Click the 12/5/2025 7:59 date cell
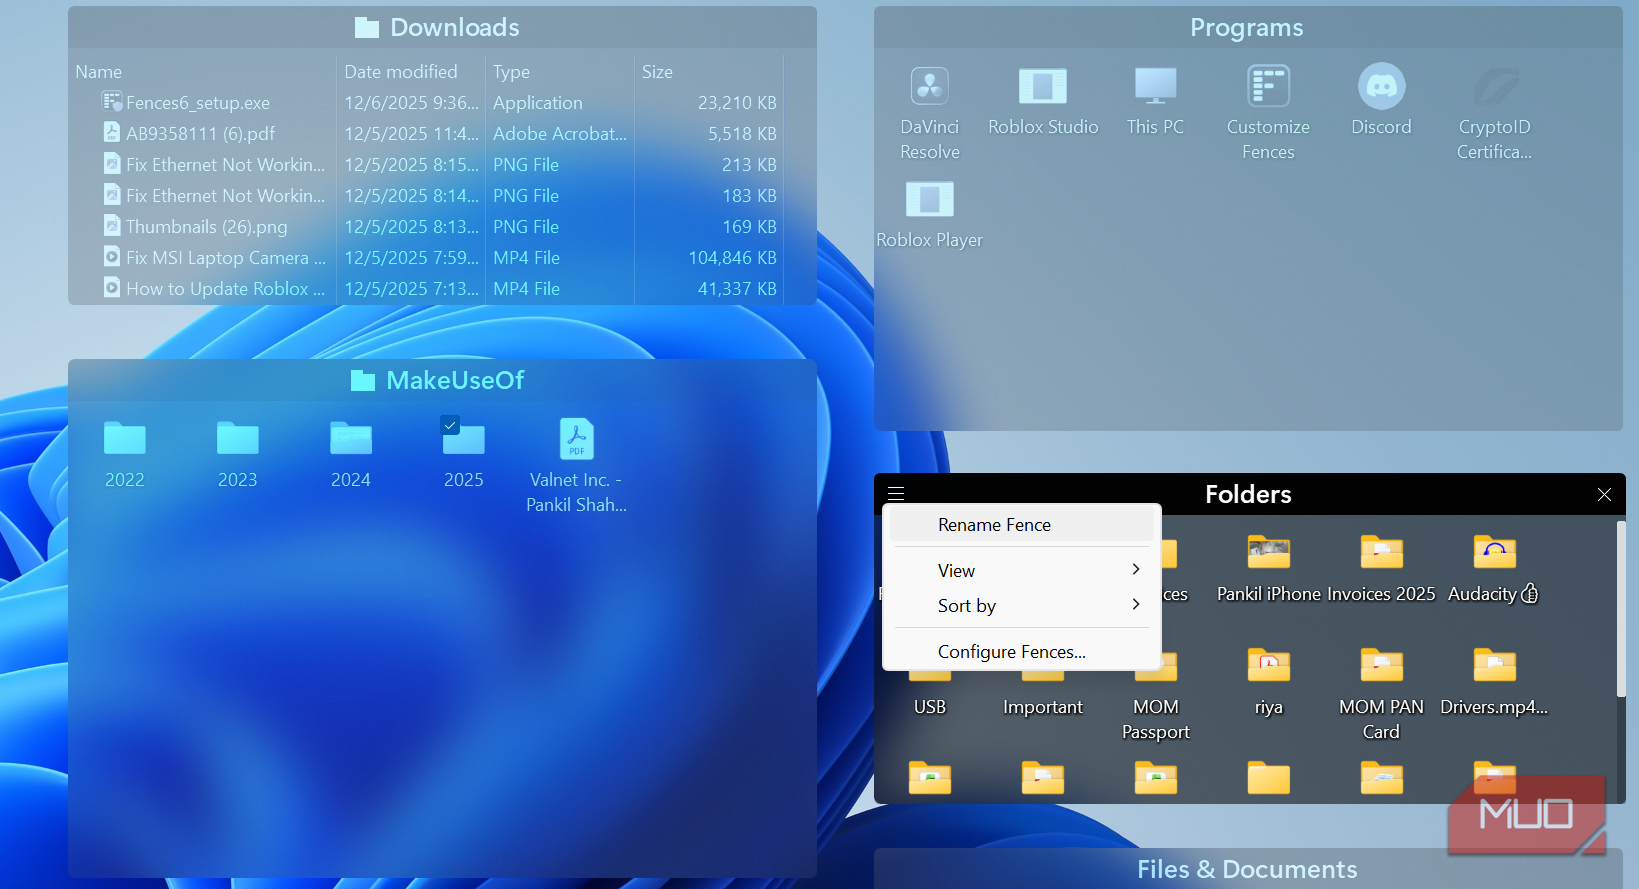This screenshot has height=889, width=1639. (x=411, y=258)
